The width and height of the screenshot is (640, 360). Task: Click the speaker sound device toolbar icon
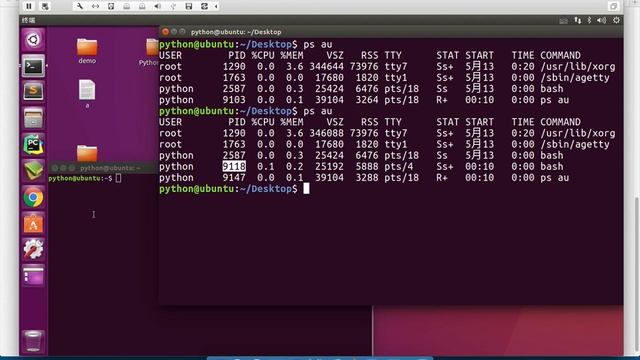[x=158, y=6]
